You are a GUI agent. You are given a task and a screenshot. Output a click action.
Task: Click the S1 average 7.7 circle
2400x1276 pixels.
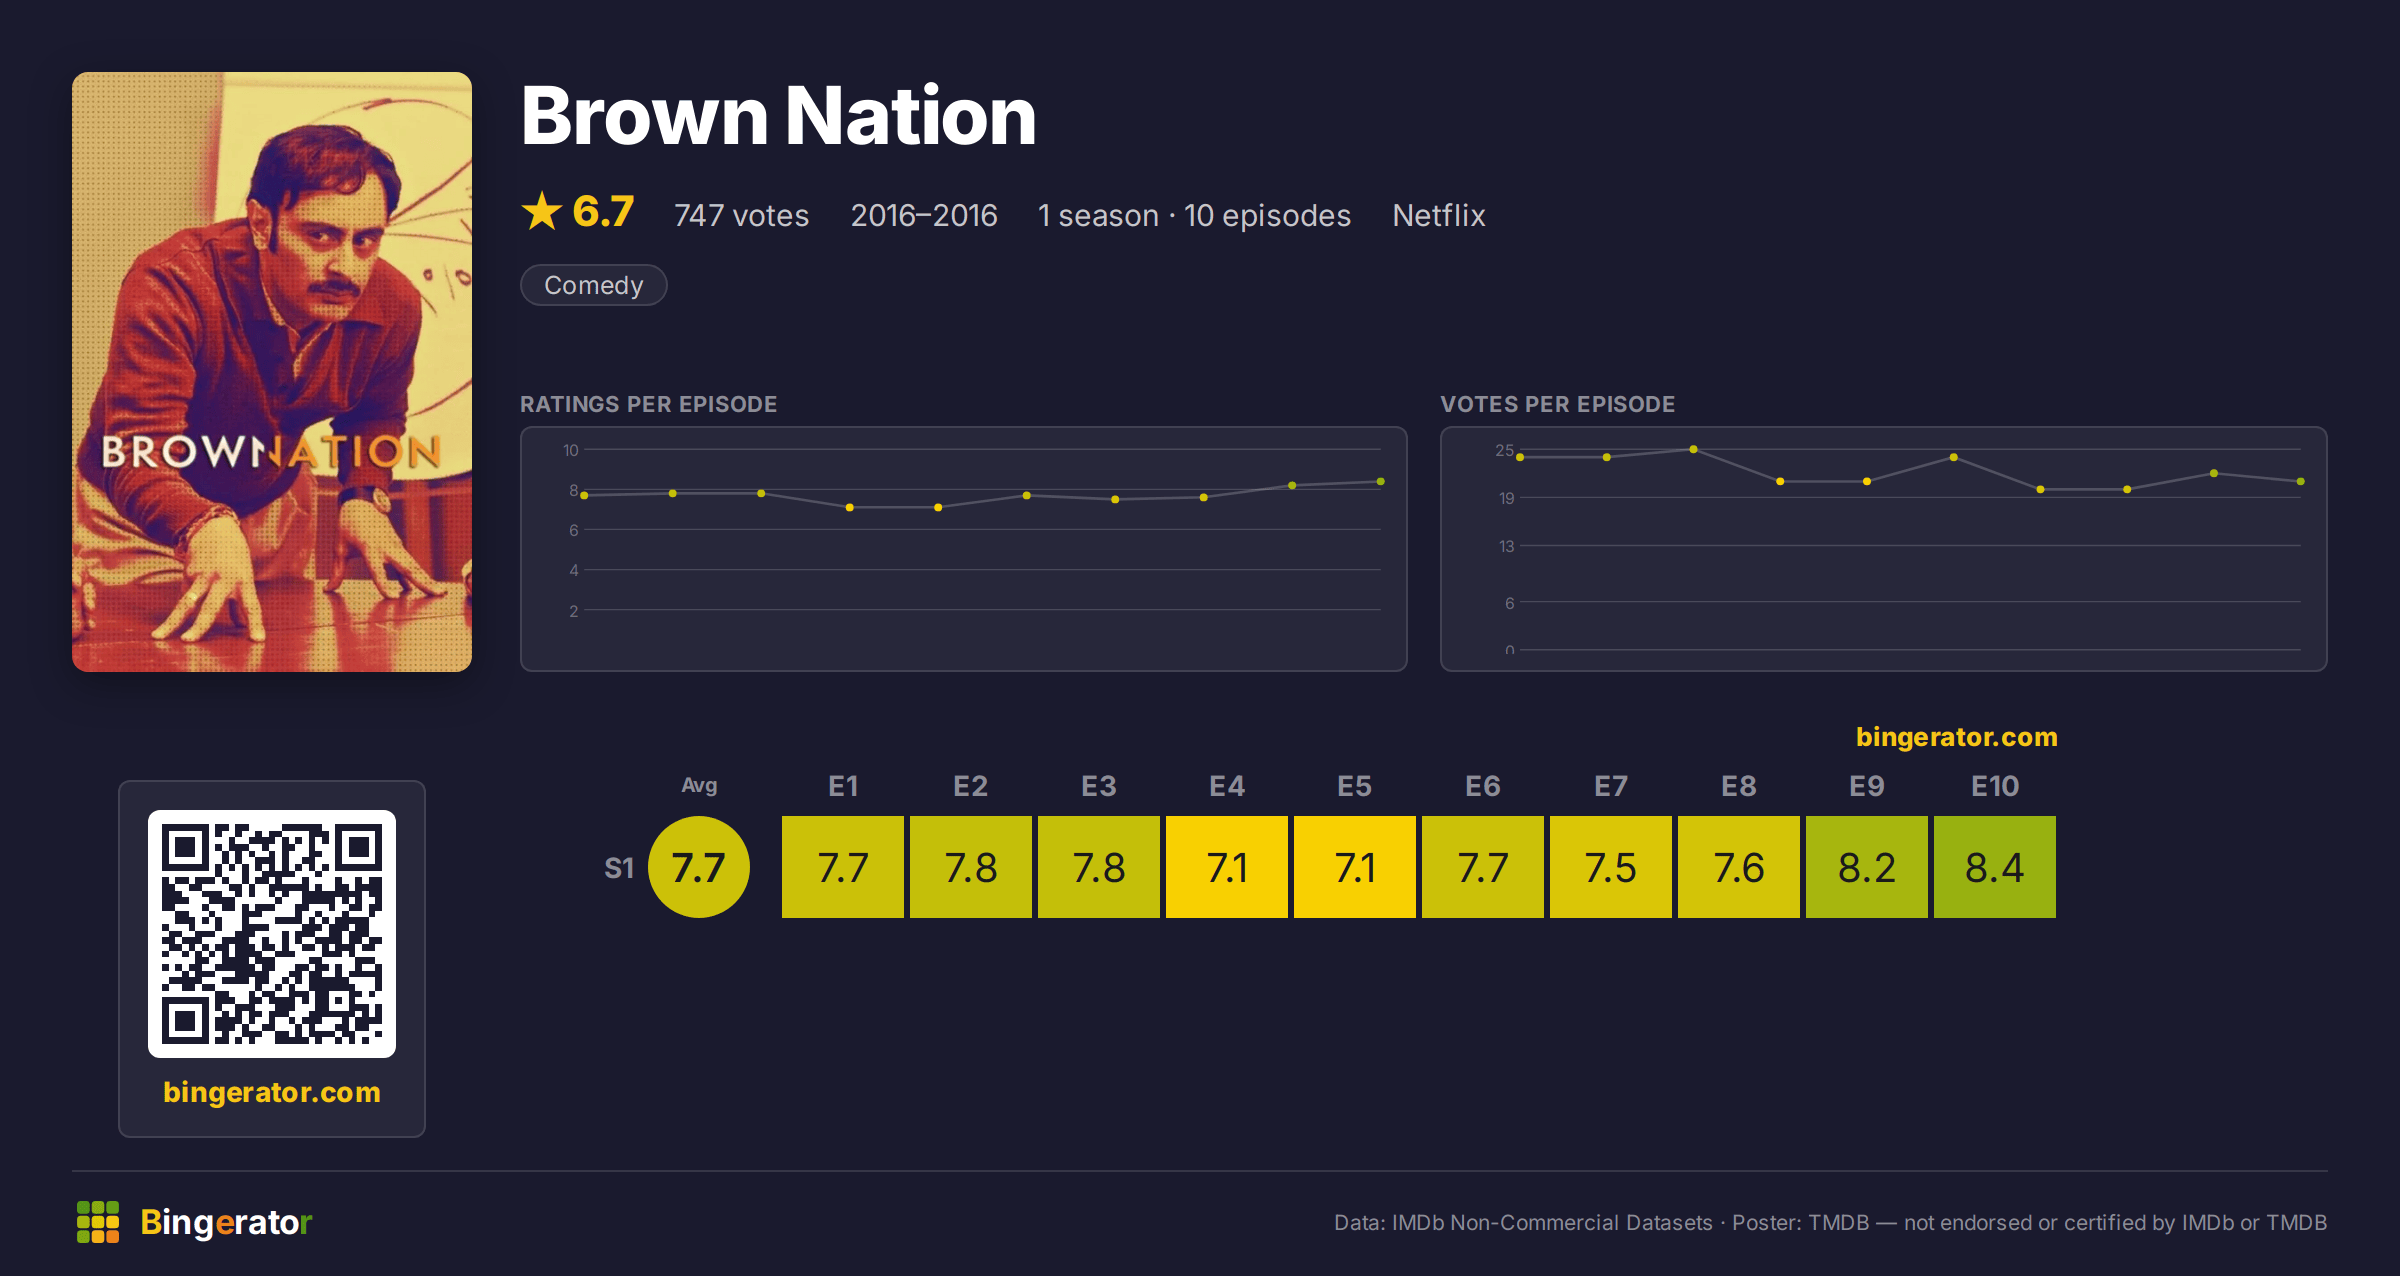(699, 867)
